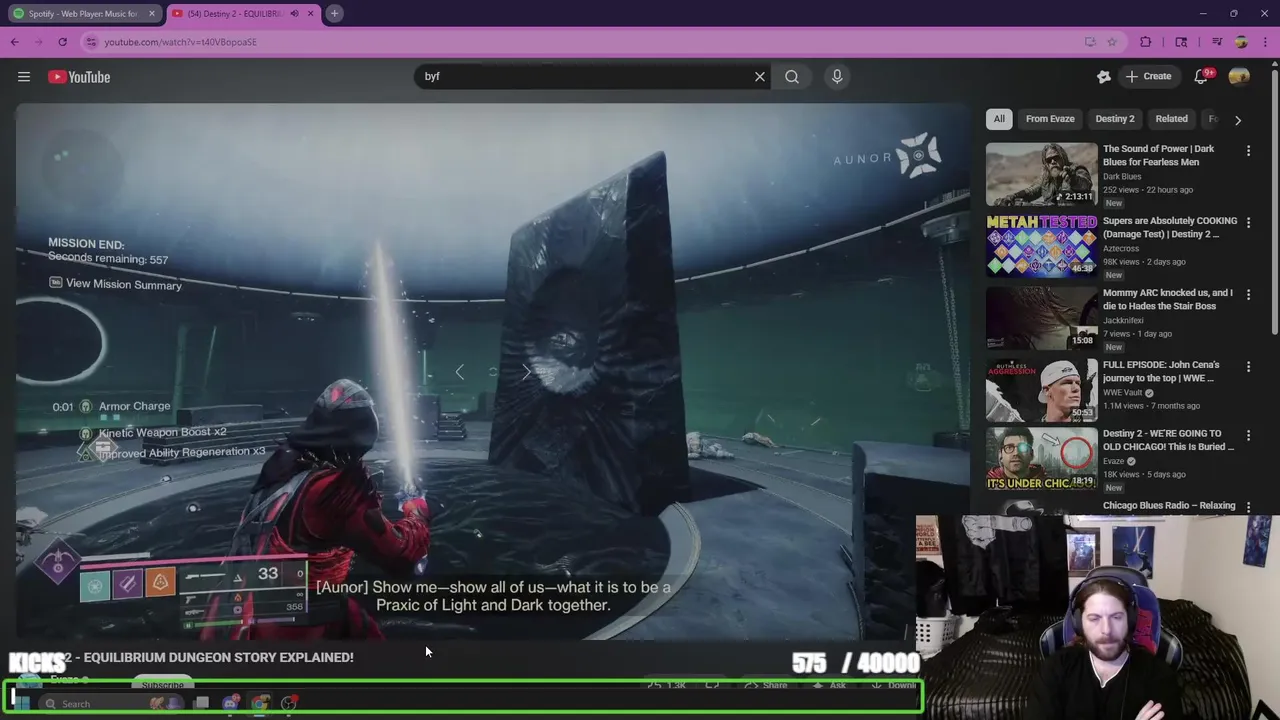
Task: Open The Sound of Power video title
Action: coord(1158,155)
